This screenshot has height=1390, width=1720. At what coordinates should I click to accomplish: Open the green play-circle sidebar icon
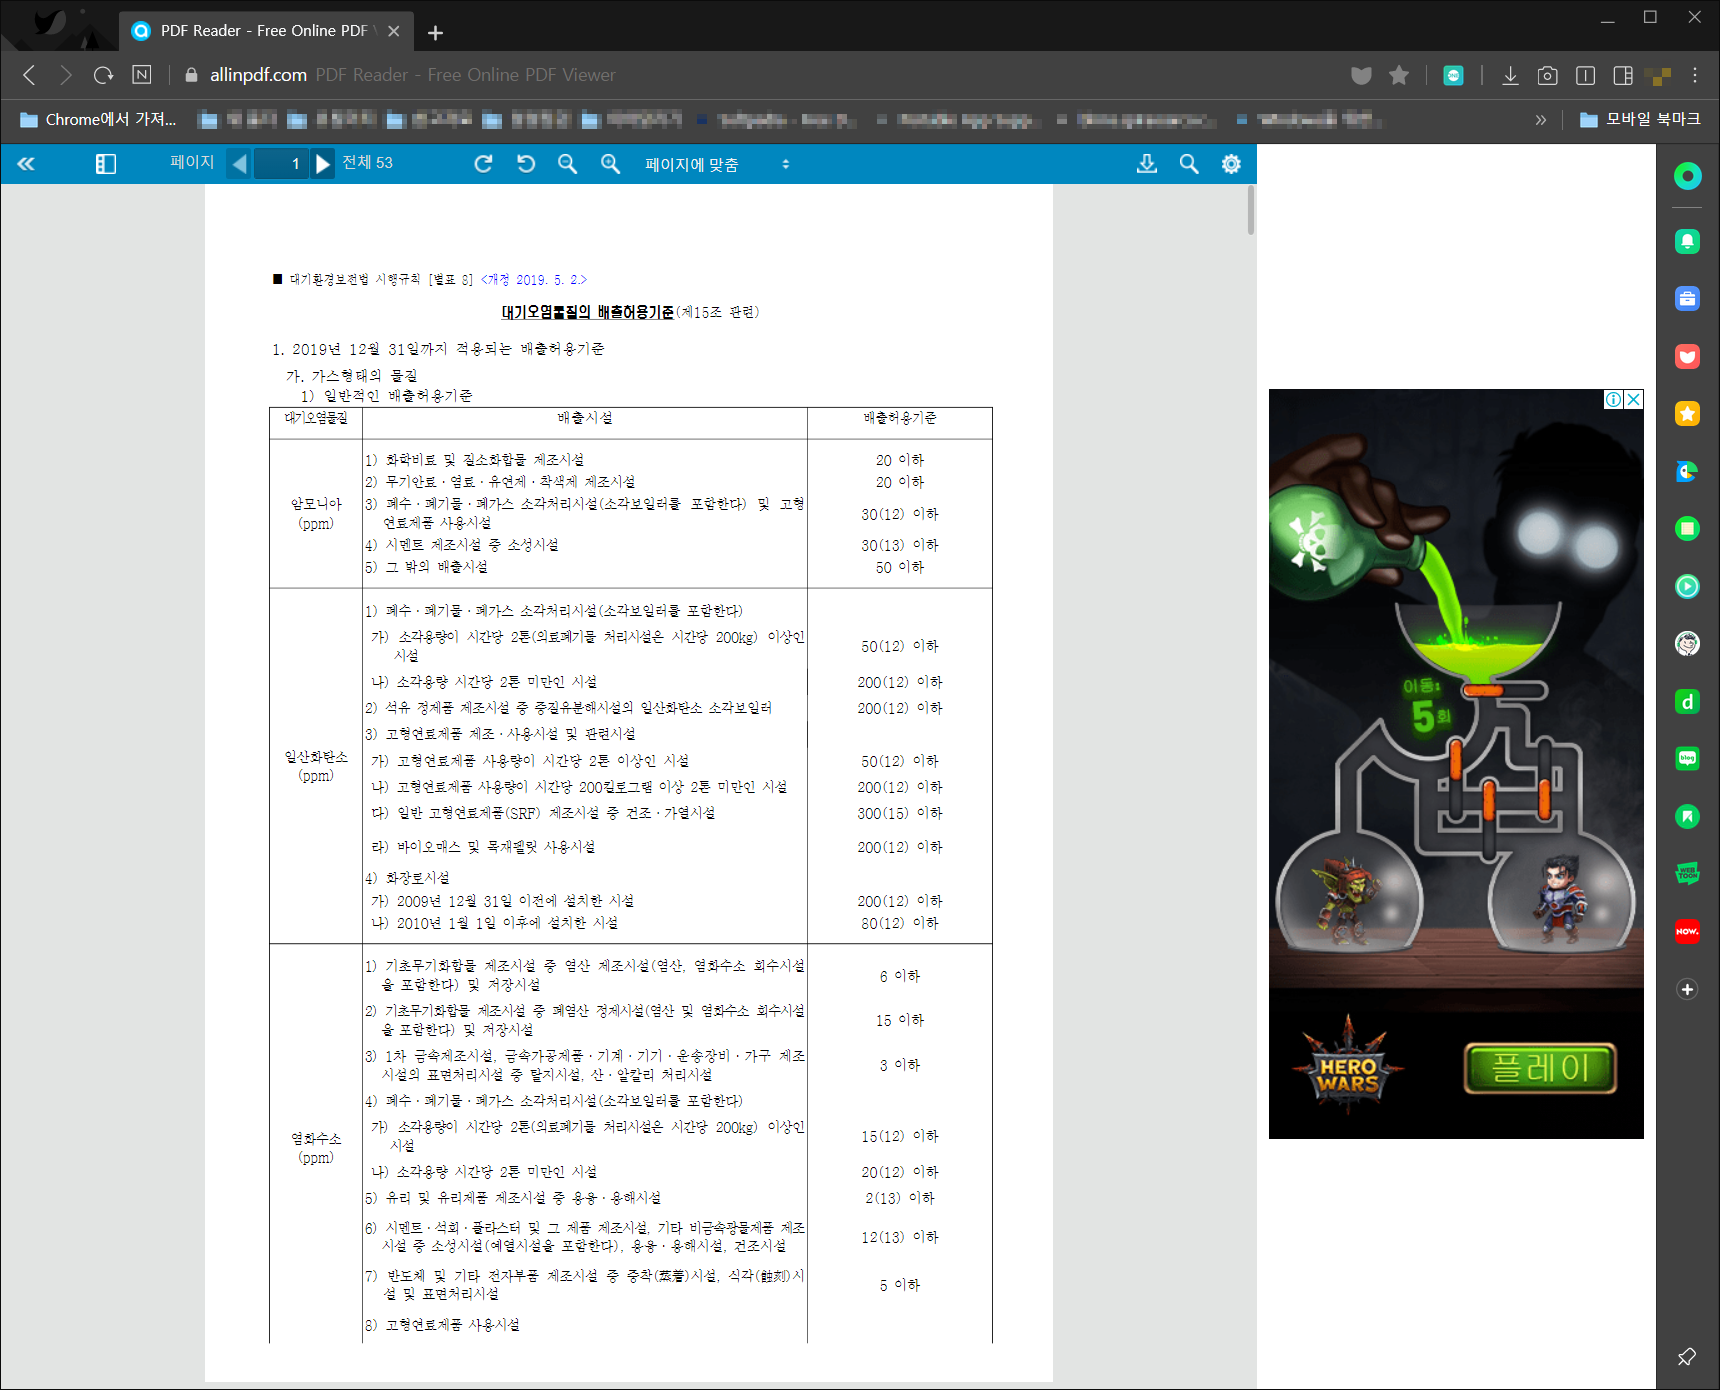1687,586
